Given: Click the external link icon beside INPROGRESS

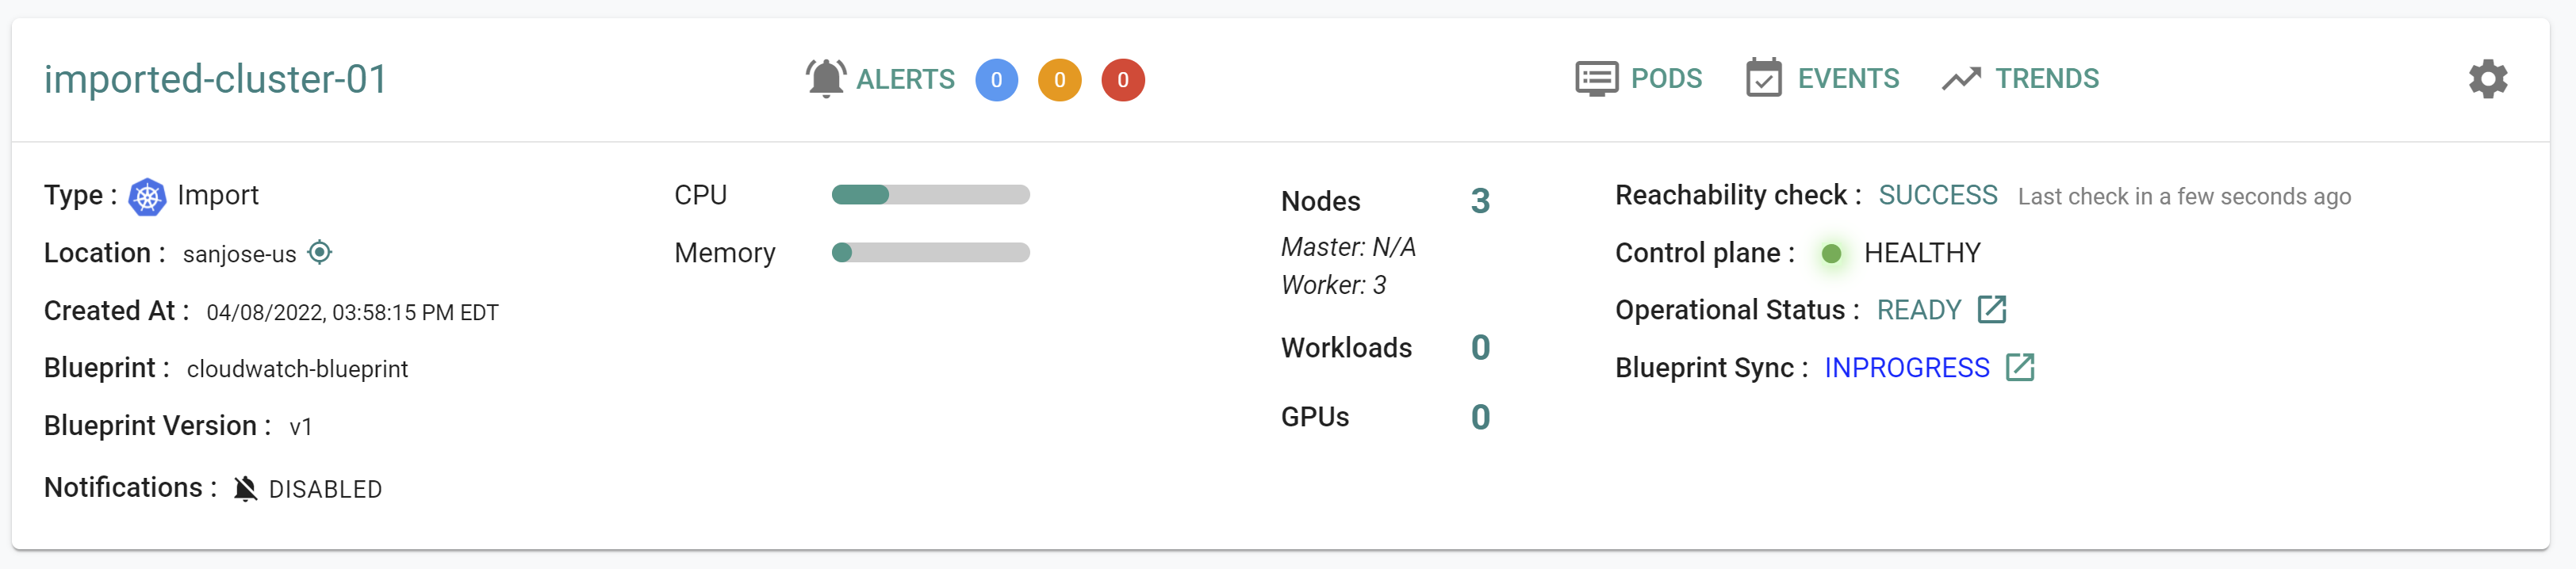Looking at the screenshot, I should pyautogui.click(x=2019, y=367).
